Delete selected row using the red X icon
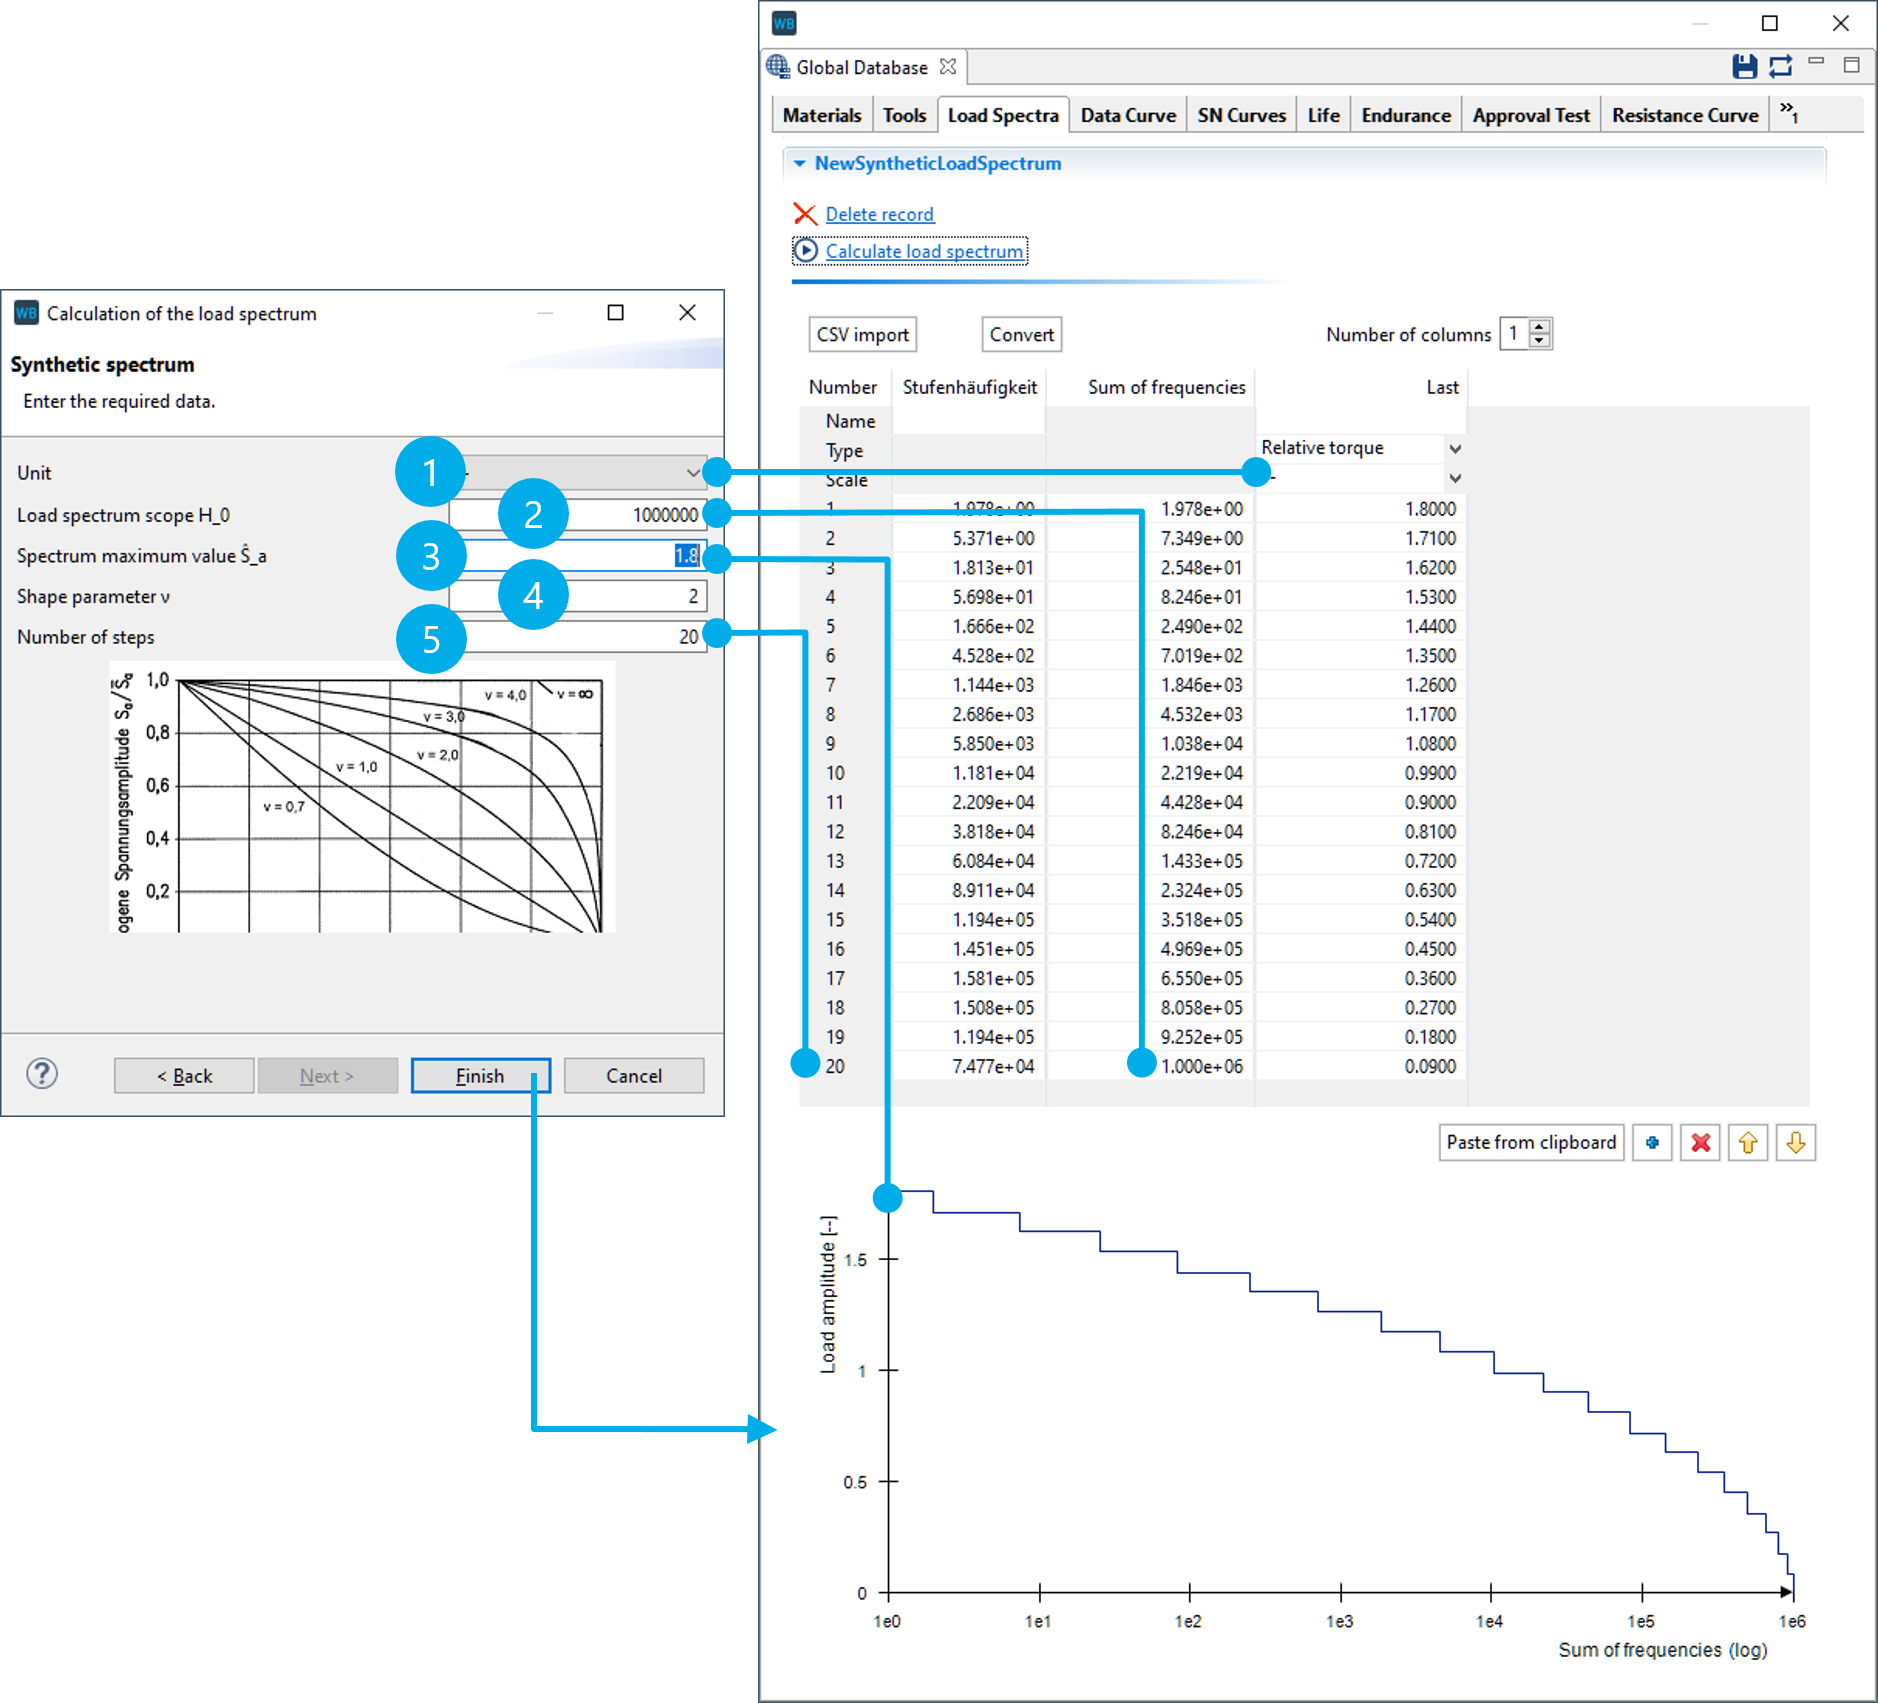Screen dimensions: 1878x1703 click(x=1700, y=1142)
